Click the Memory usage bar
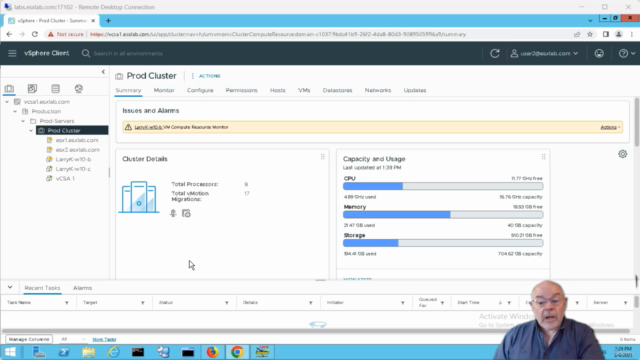This screenshot has width=640, height=360. [443, 215]
